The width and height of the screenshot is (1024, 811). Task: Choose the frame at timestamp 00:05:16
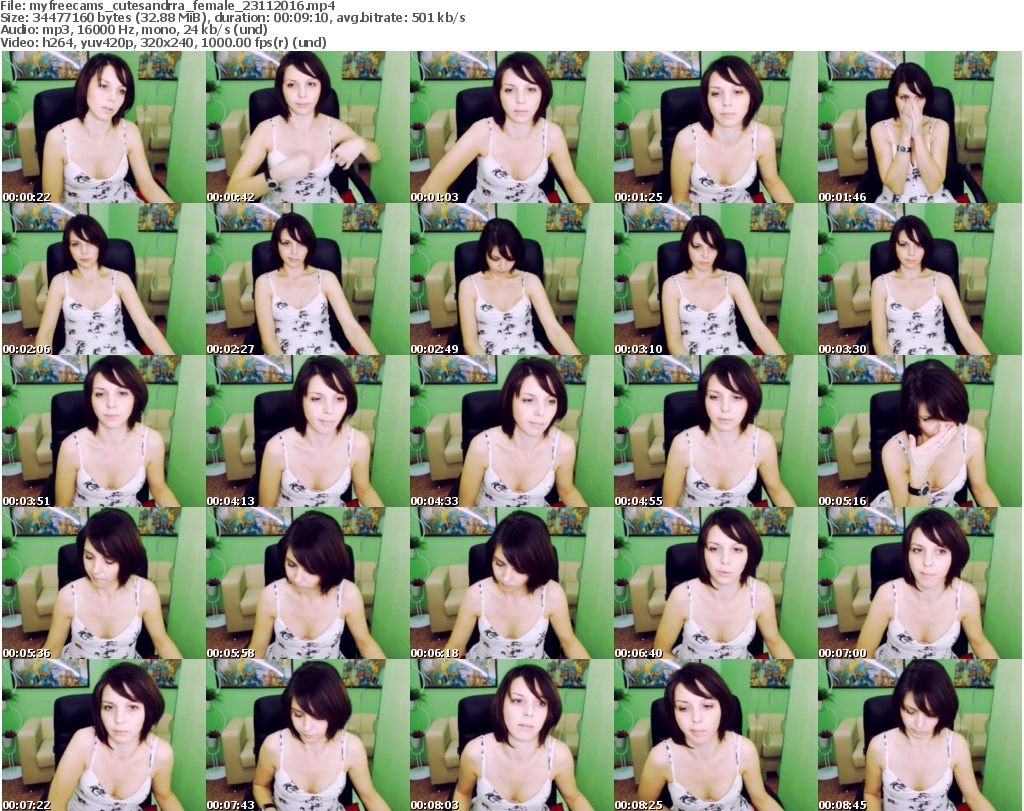(x=920, y=431)
